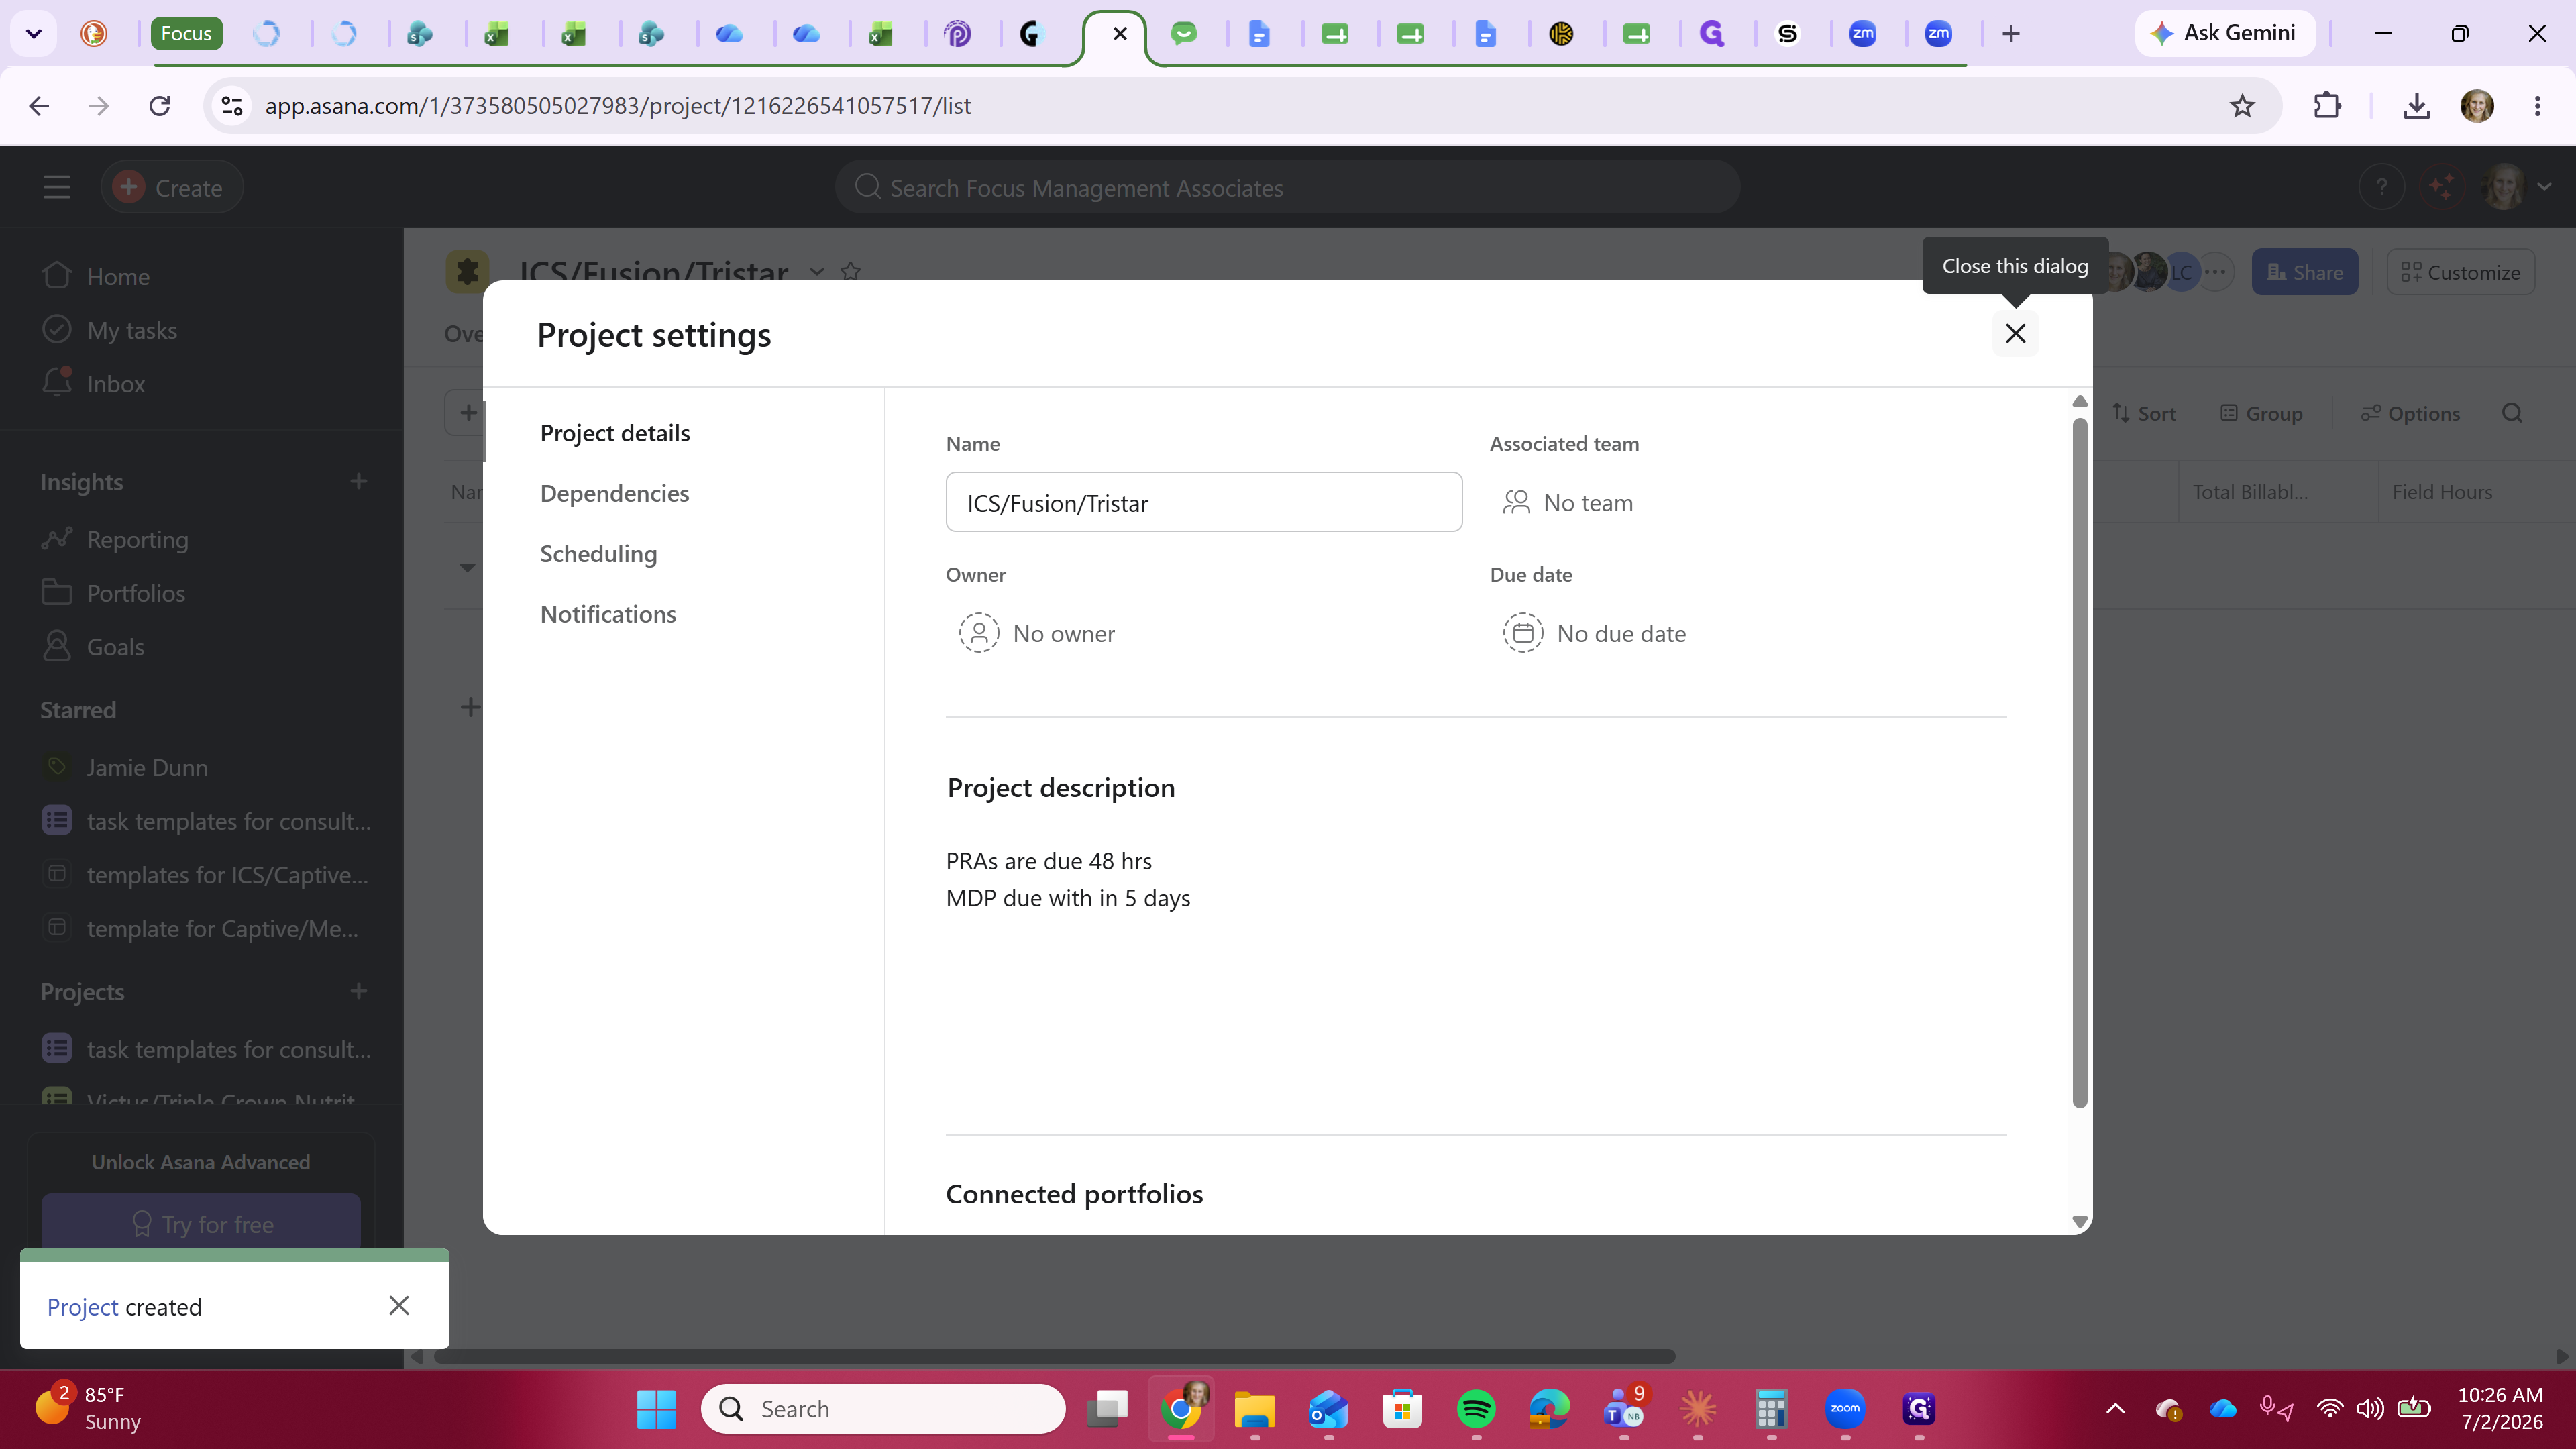This screenshot has width=2576, height=1449.
Task: Open browser downloads icon
Action: 2416,105
